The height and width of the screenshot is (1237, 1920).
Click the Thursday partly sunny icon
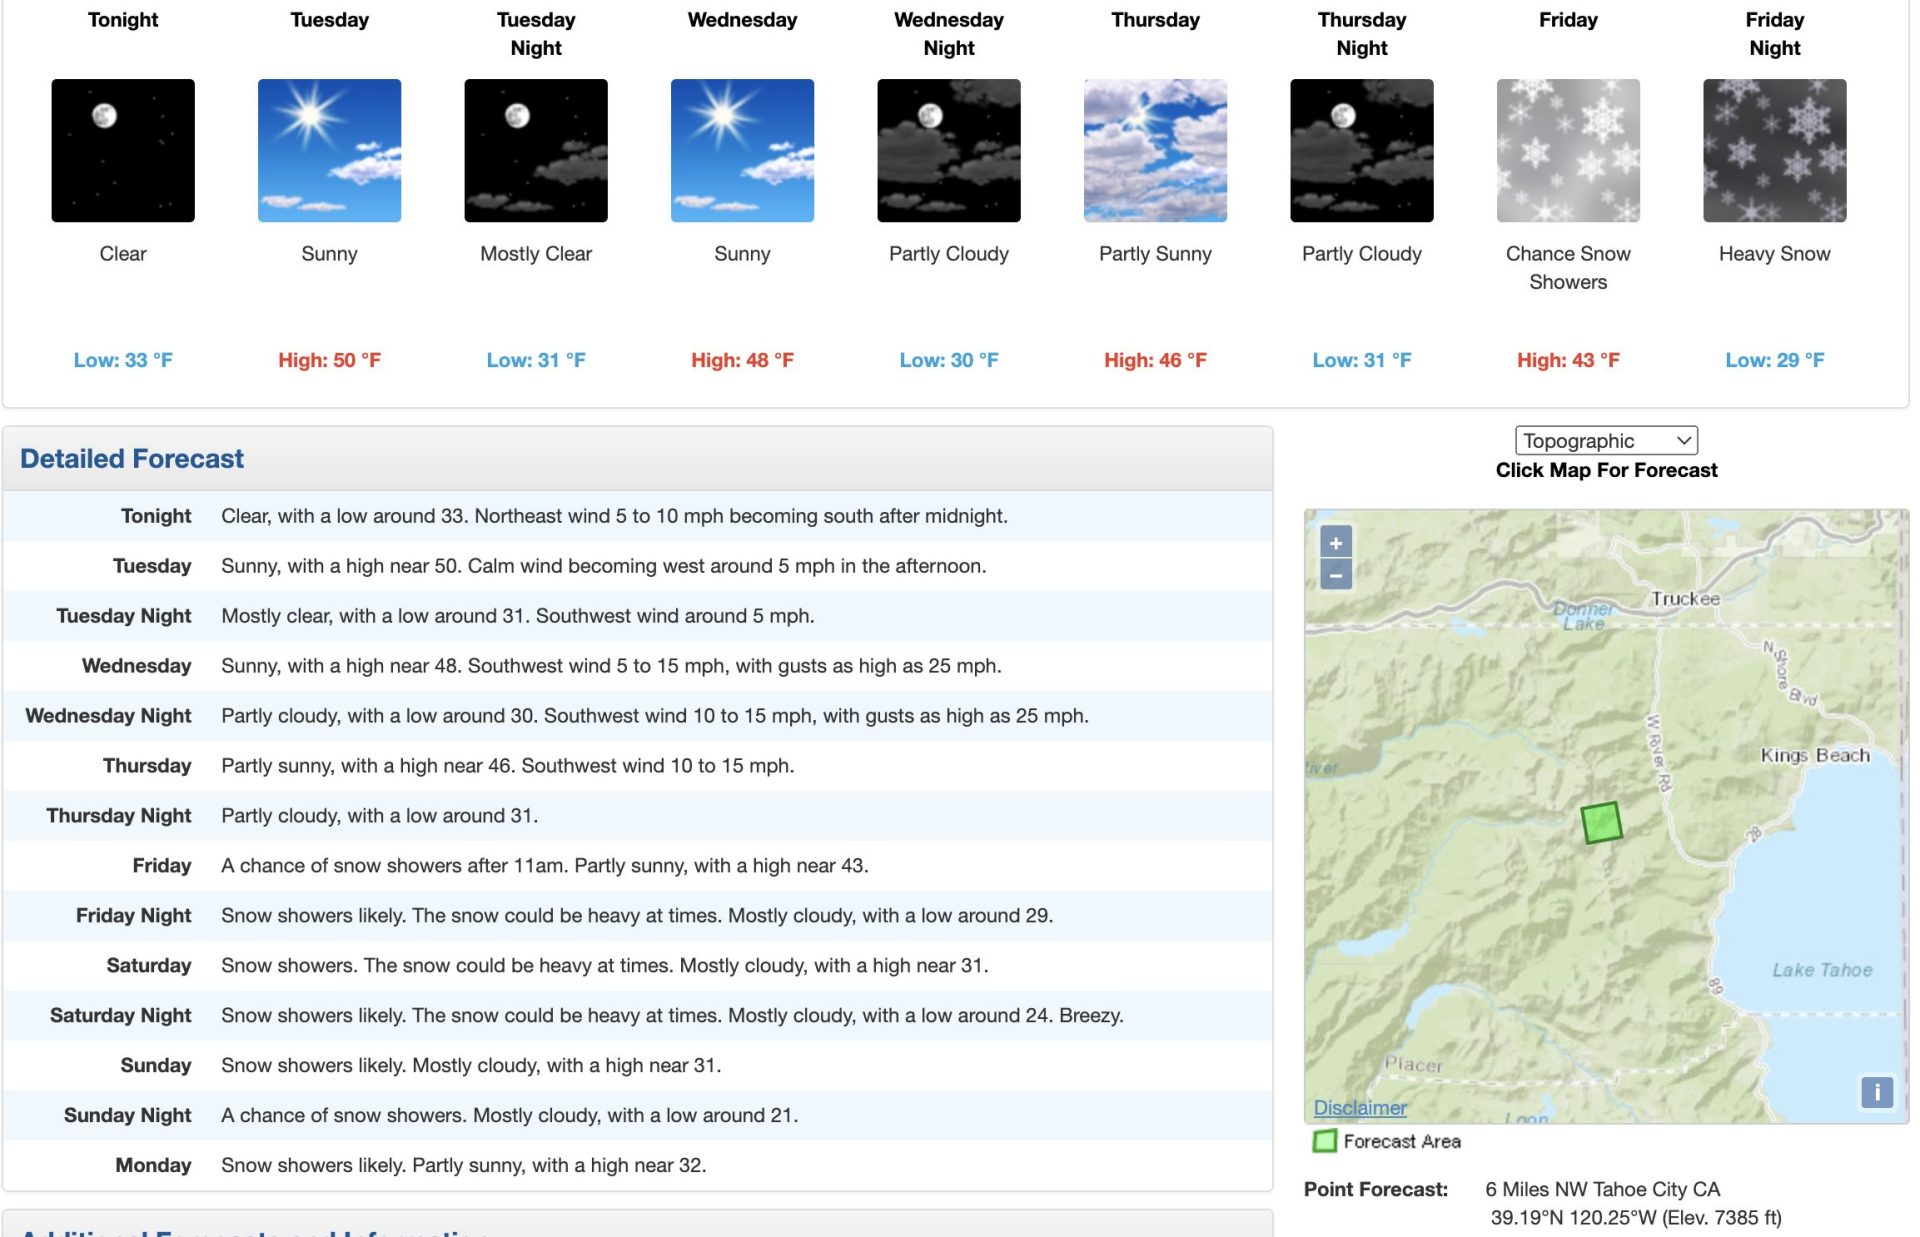point(1155,151)
